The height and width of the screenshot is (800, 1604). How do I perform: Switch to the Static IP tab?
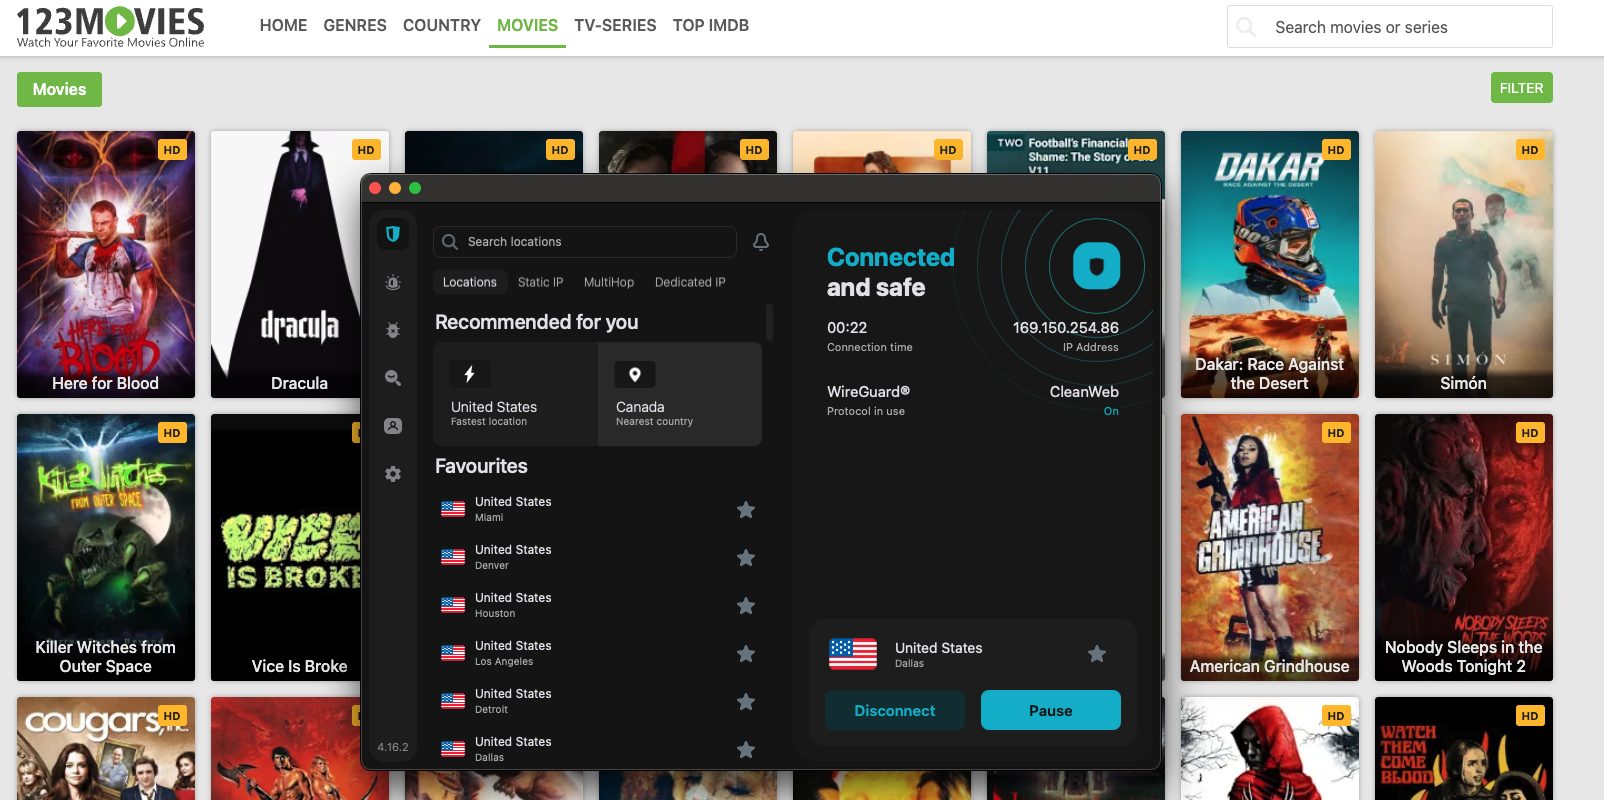click(540, 282)
